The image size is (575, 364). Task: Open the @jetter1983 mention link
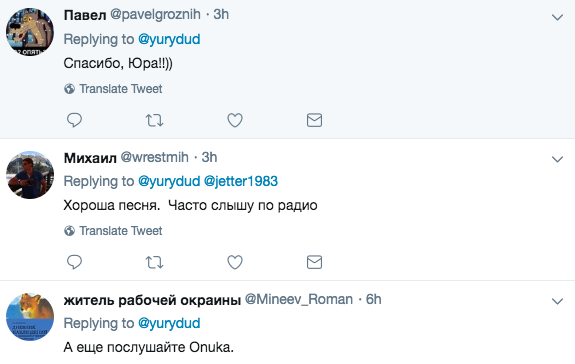click(x=241, y=181)
